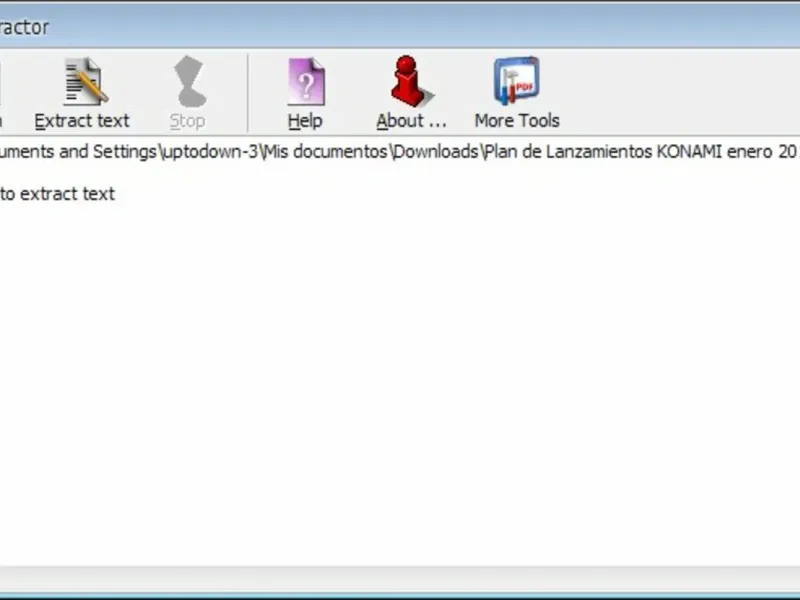The image size is (800, 600).
Task: Click the grey status bar at bottom
Action: [x=400, y=580]
